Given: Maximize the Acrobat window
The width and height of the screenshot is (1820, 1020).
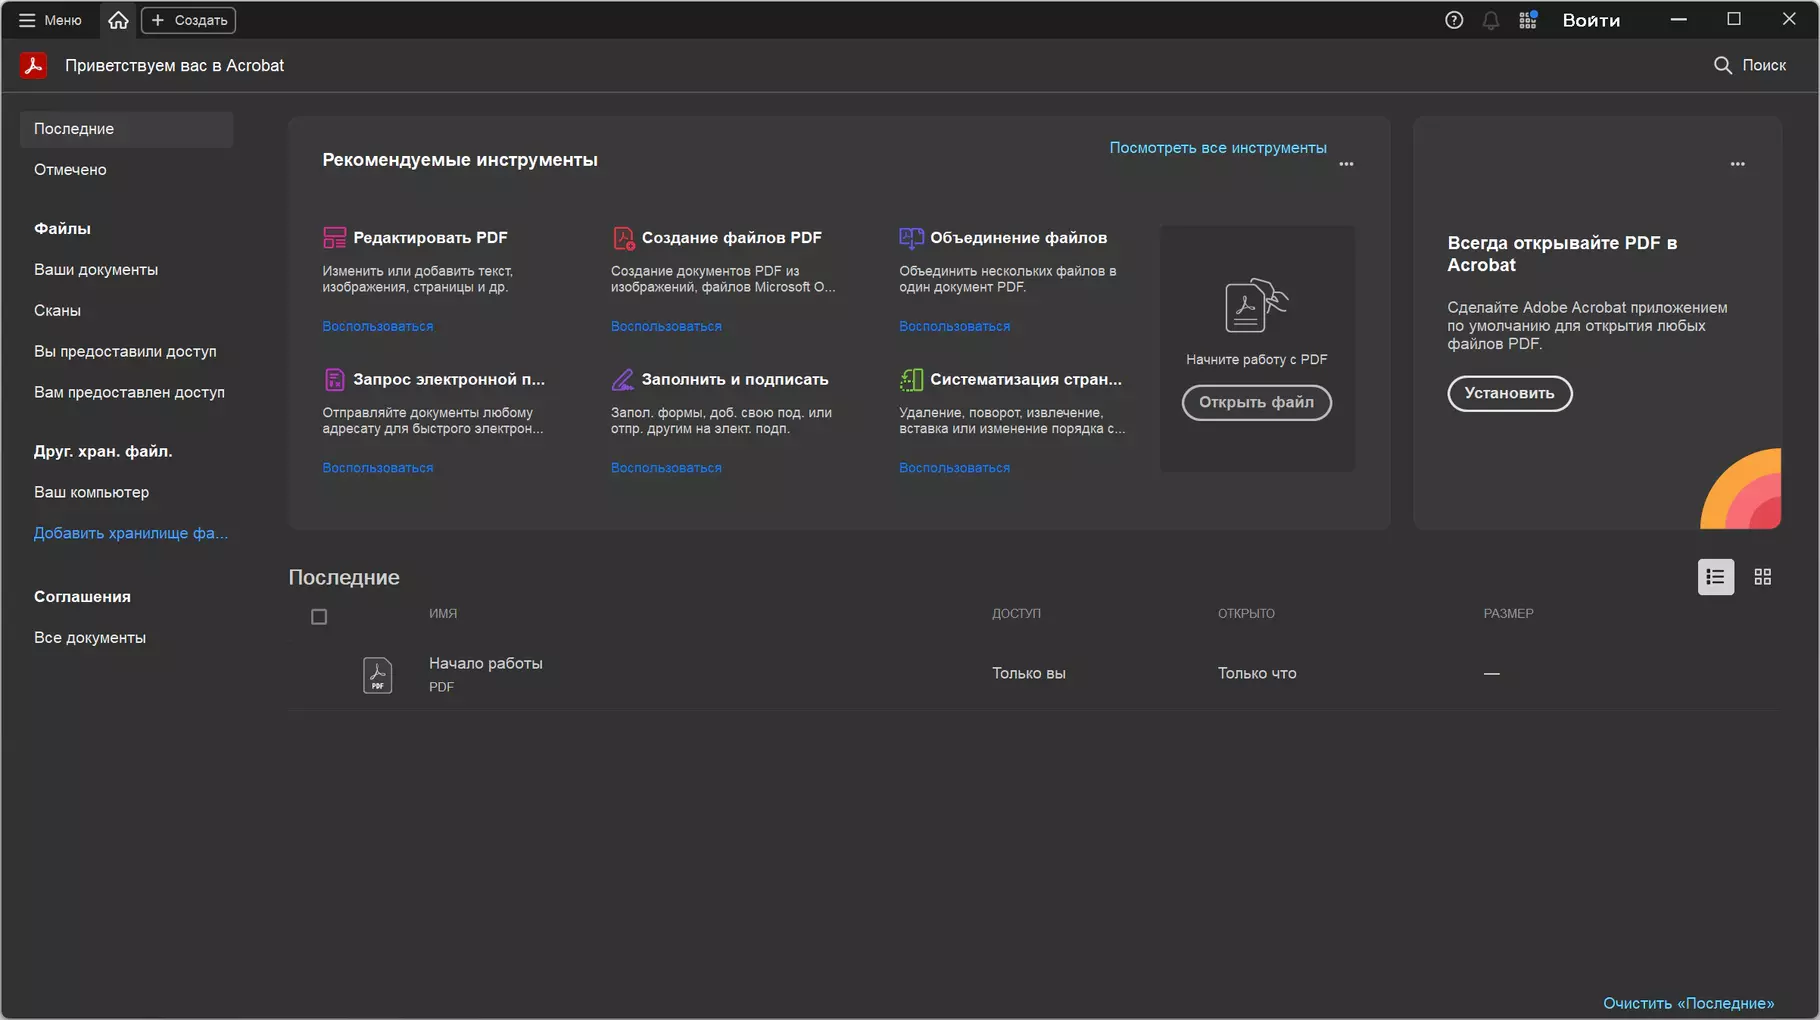Looking at the screenshot, I should [x=1734, y=20].
